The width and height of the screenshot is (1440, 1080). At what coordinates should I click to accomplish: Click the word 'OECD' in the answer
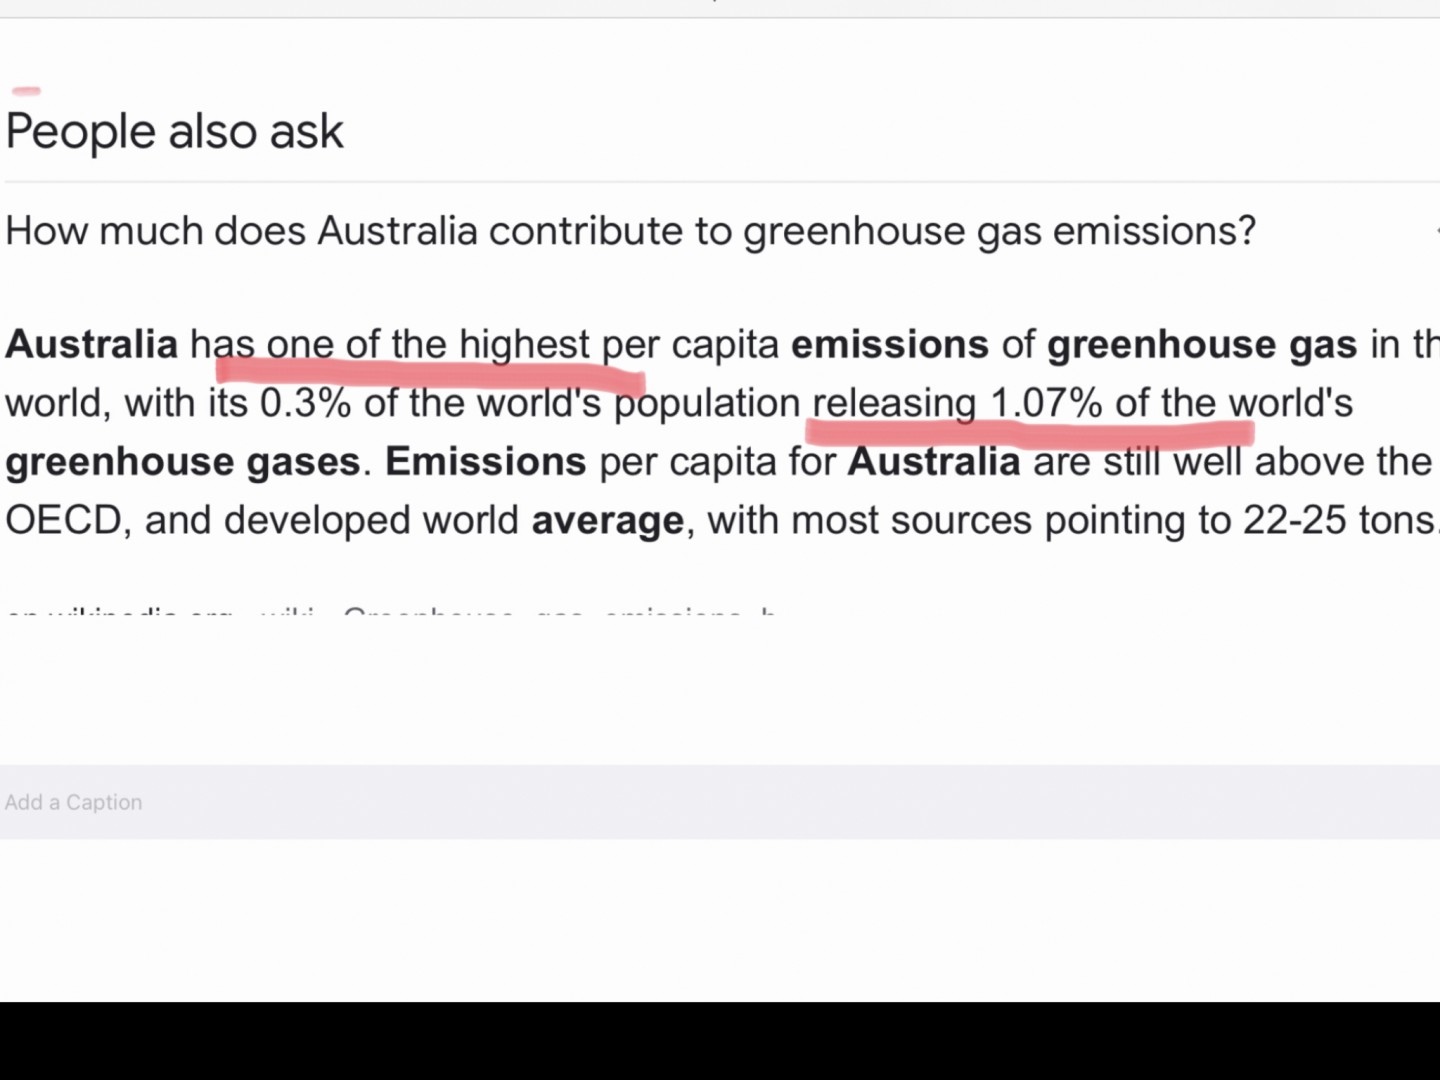tap(63, 520)
